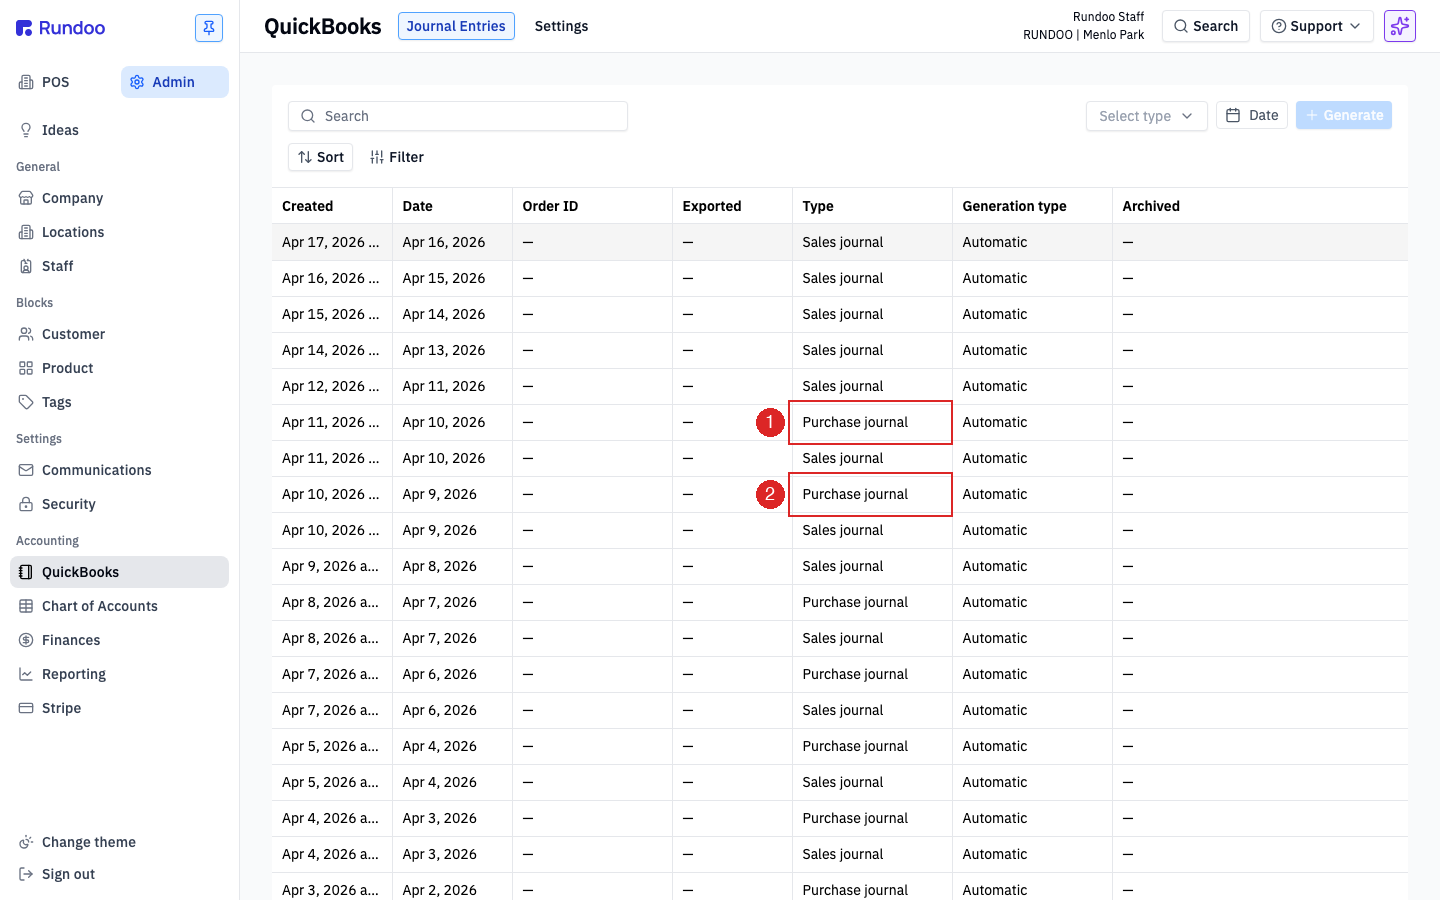Click Created cell Apr 12, 2026

pyautogui.click(x=331, y=386)
